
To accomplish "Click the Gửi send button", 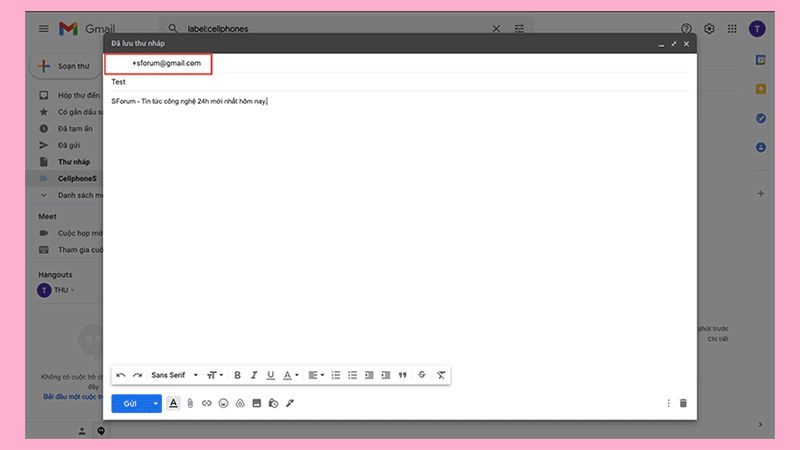I will pyautogui.click(x=130, y=403).
